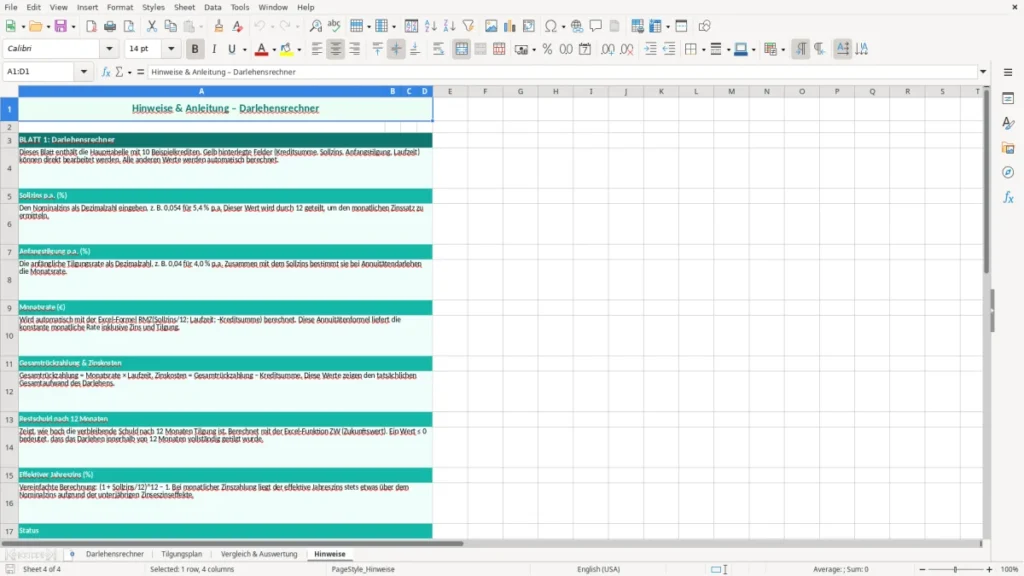Format the cells as date
Screen dimensions: 1024x576
tap(585, 49)
